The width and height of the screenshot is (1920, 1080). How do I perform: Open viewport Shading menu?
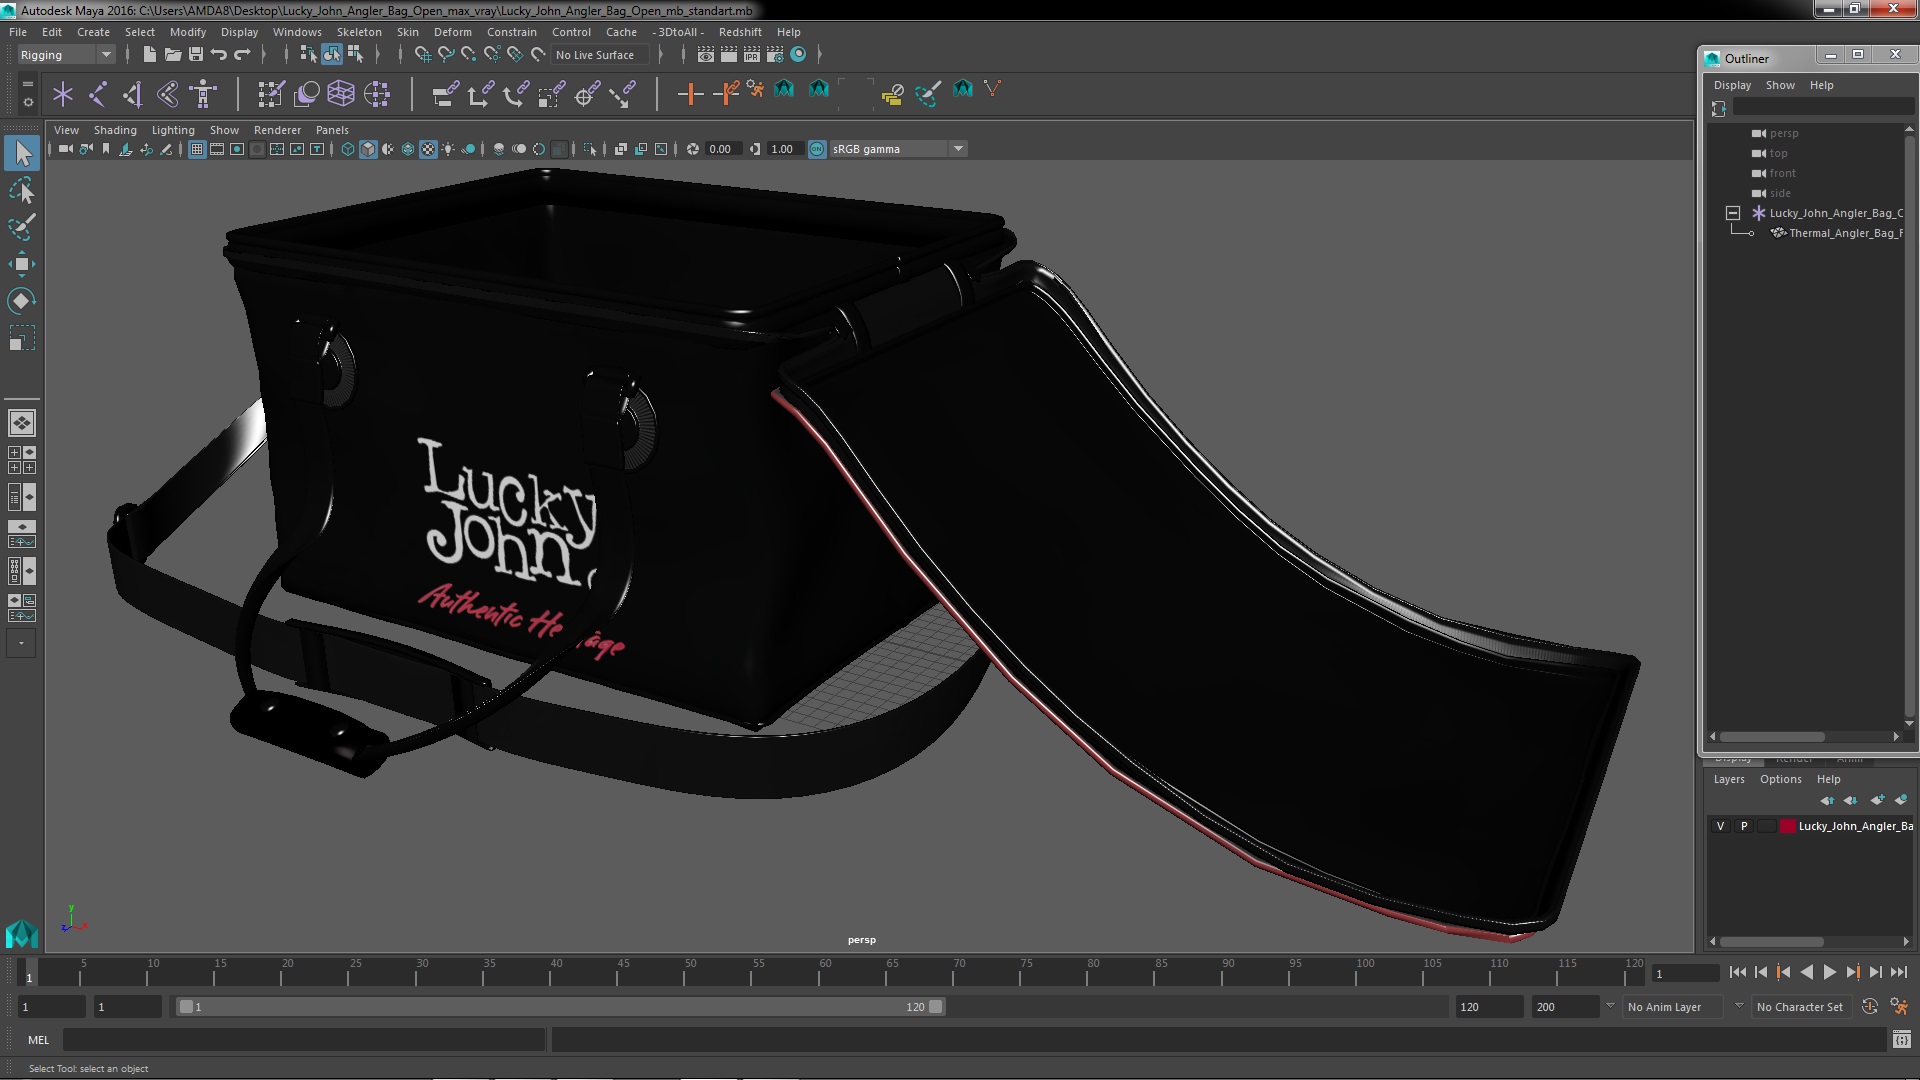coord(115,130)
